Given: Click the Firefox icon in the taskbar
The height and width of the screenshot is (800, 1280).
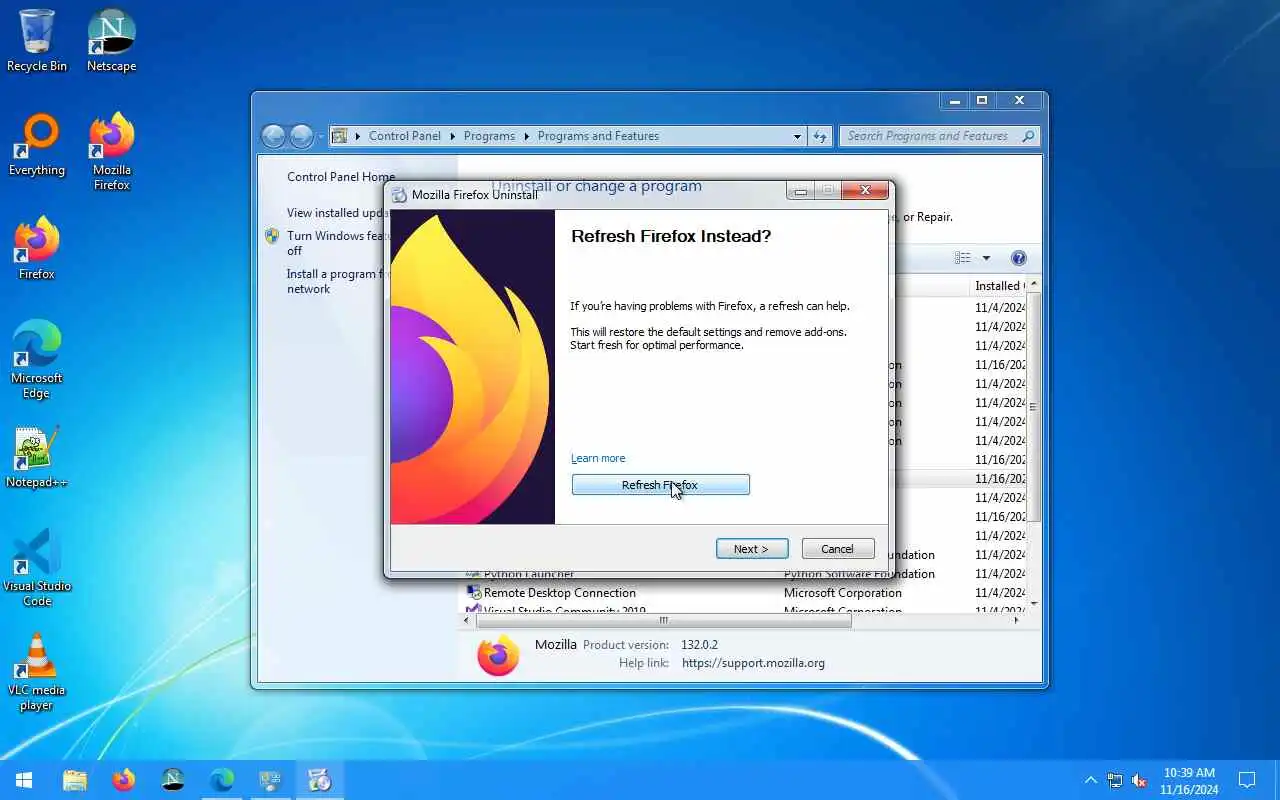Looking at the screenshot, I should (x=124, y=780).
